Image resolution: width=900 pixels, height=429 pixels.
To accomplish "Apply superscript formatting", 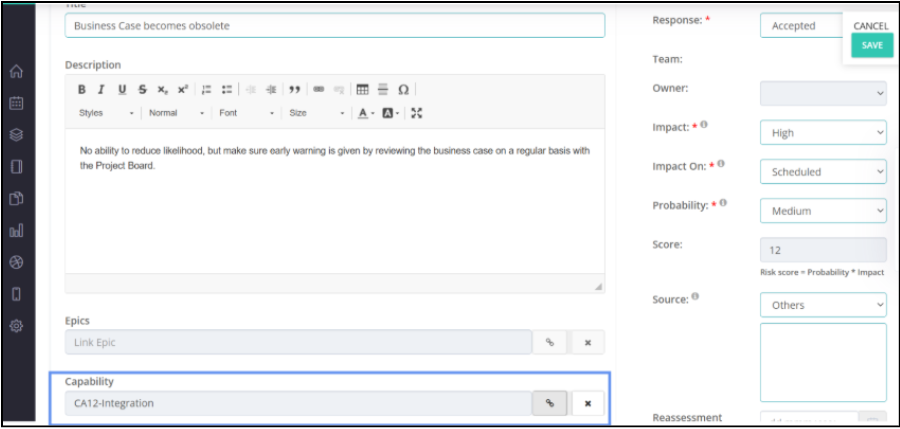I will click(x=183, y=90).
